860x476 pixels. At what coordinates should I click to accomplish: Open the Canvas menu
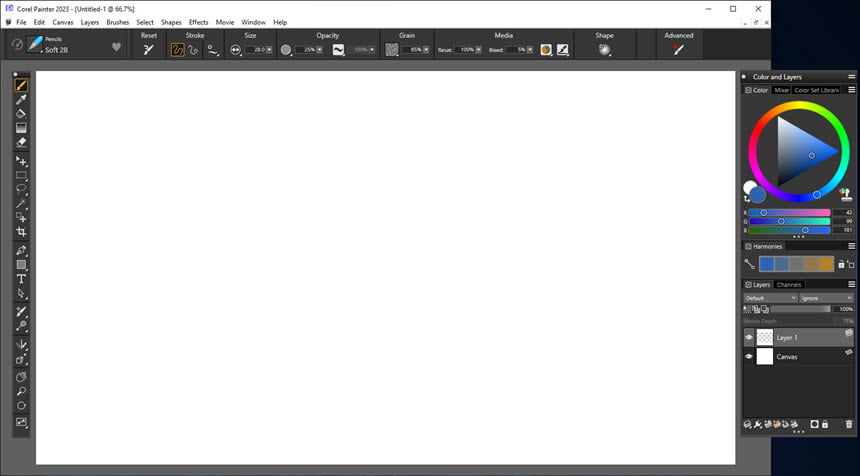coord(63,22)
